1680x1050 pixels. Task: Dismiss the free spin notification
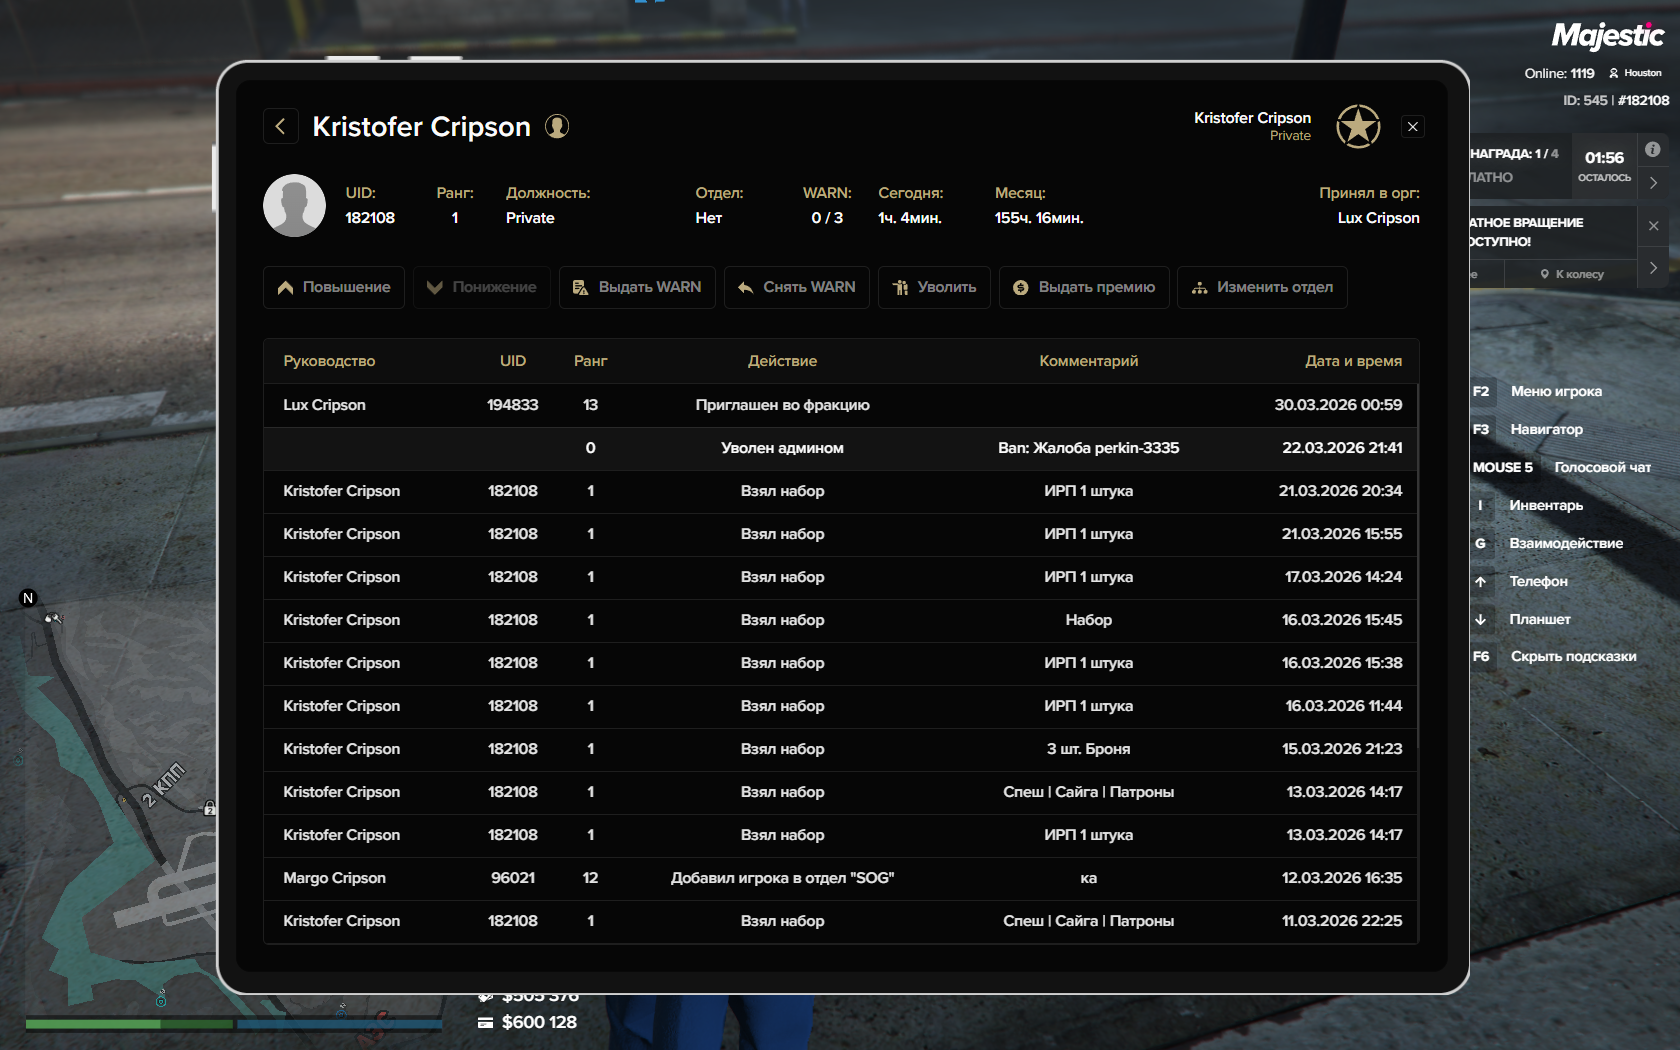click(x=1653, y=226)
